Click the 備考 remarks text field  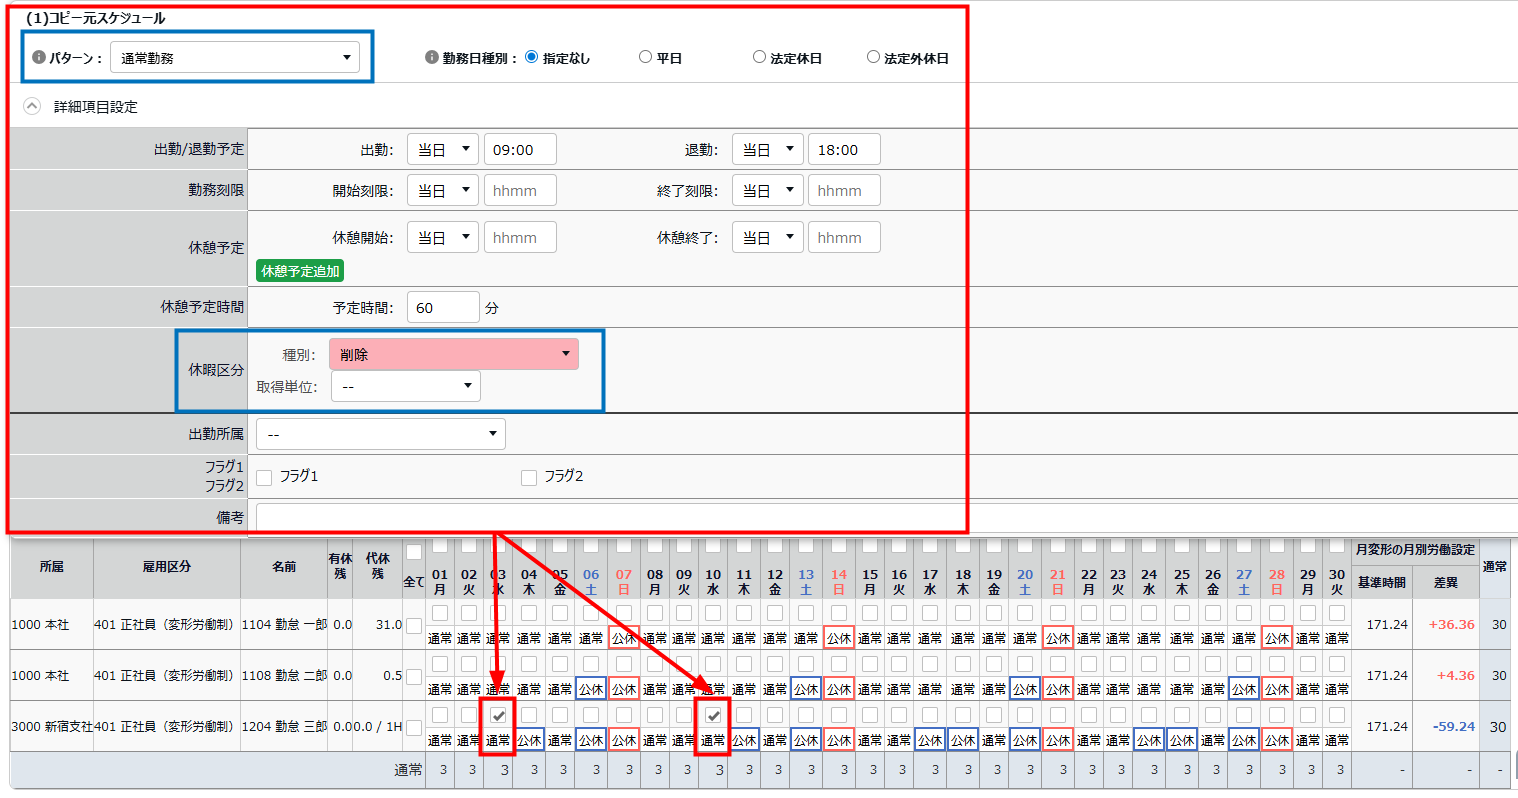[886, 517]
